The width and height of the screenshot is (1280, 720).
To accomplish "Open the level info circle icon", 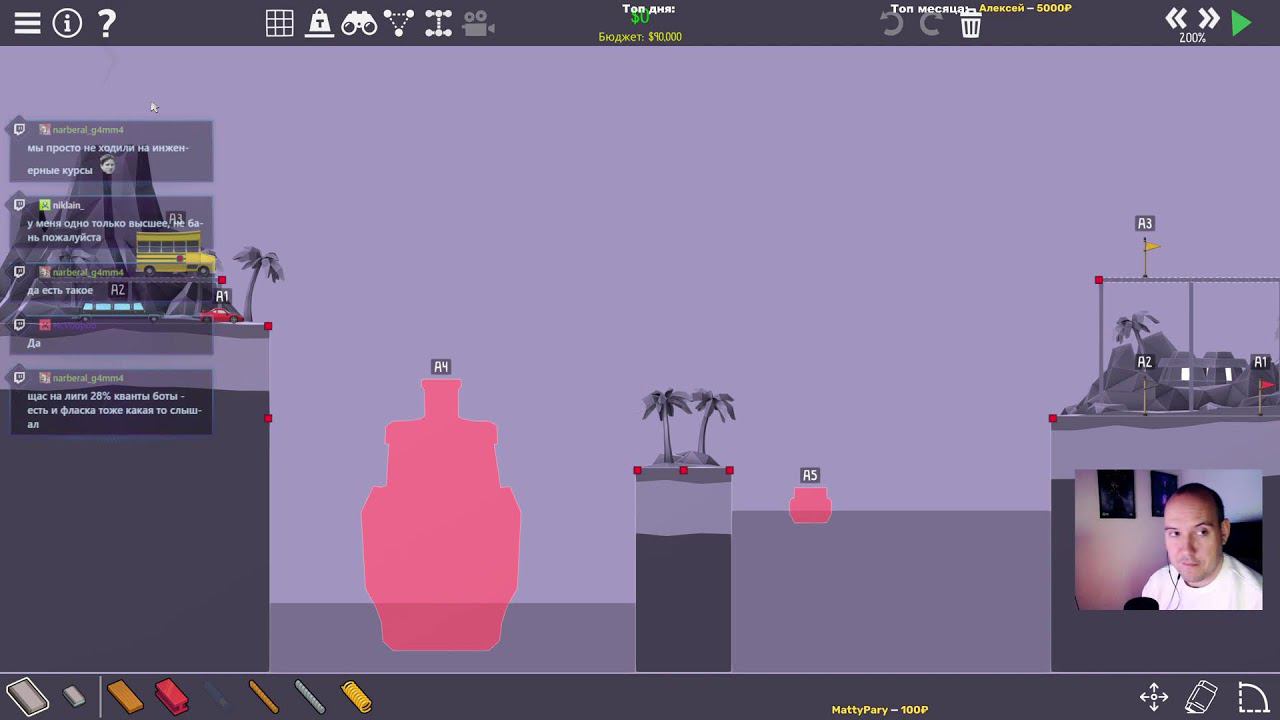I will (x=67, y=23).
